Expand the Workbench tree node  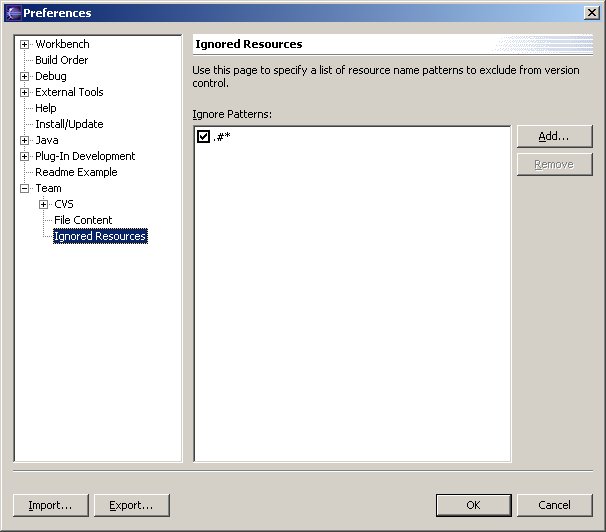click(x=25, y=44)
